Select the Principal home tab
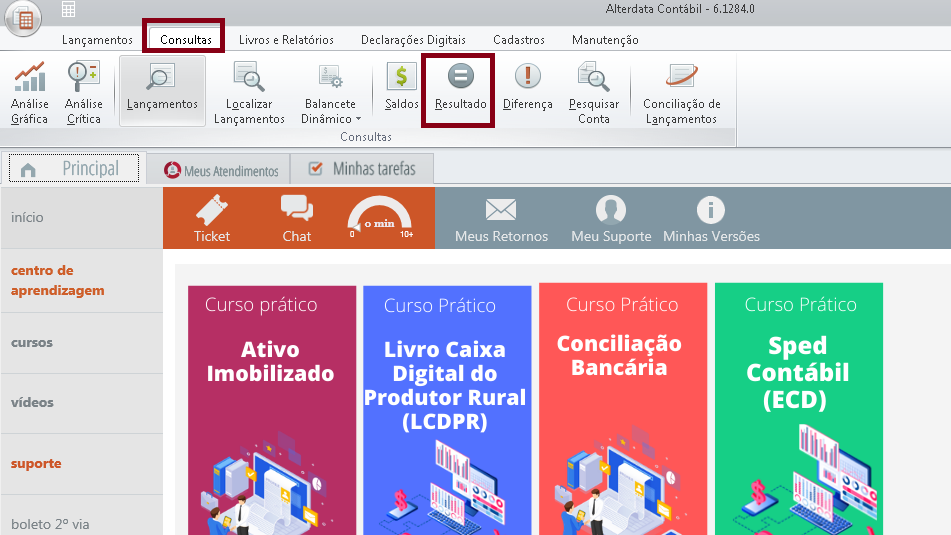Image resolution: width=951 pixels, height=535 pixels. tap(74, 168)
